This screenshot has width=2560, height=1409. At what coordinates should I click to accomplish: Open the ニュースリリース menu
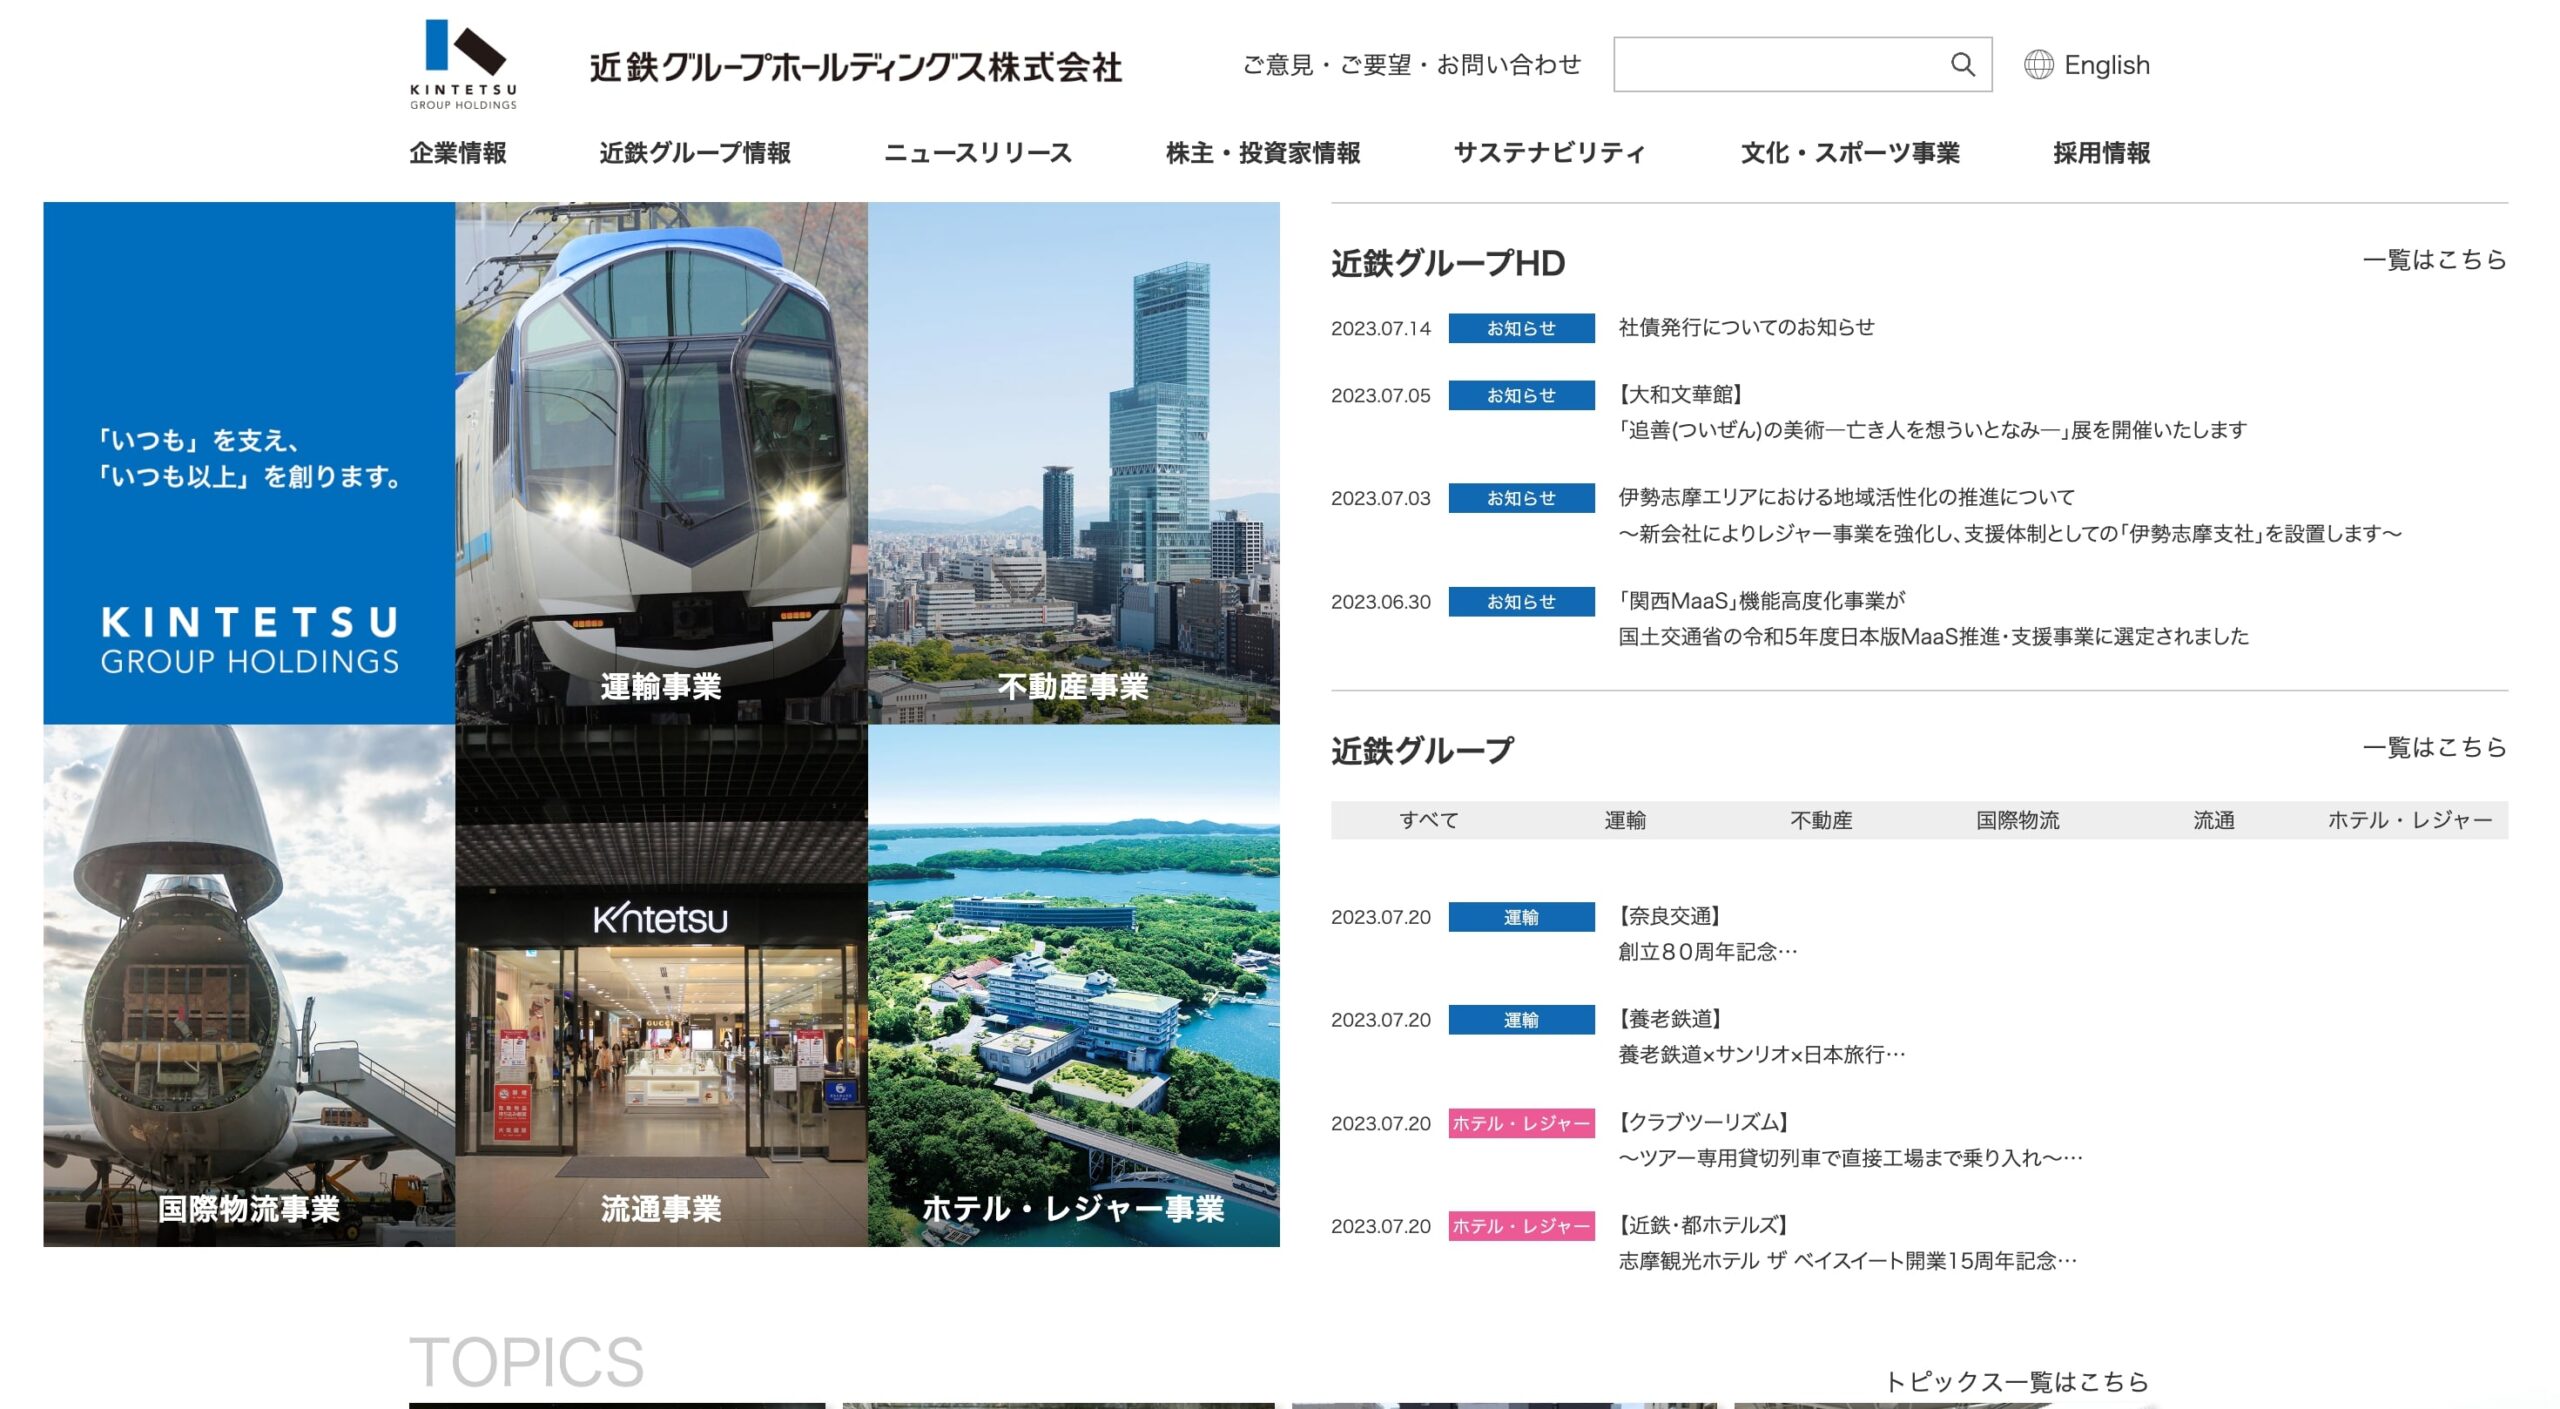point(978,153)
